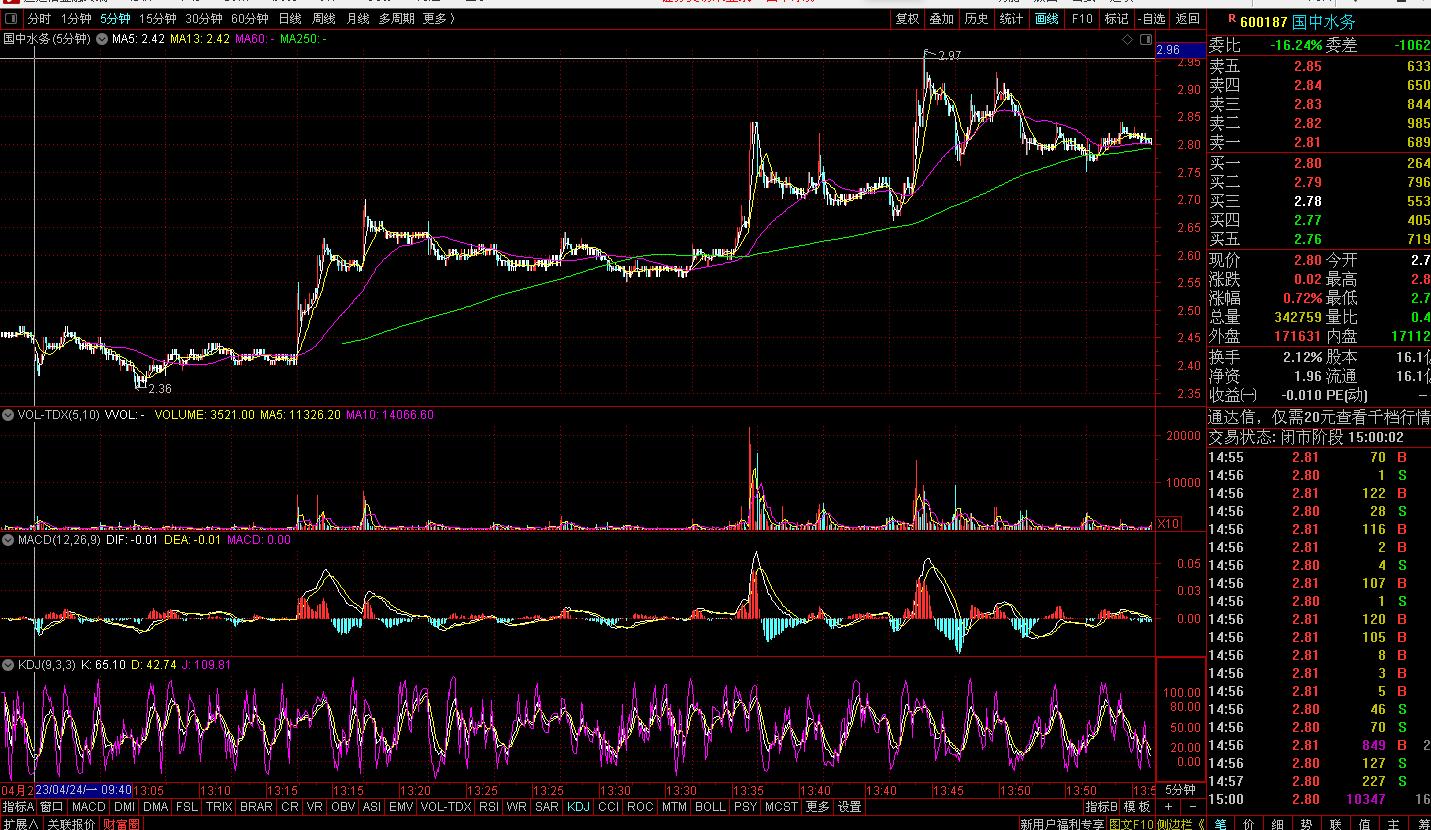1431x830 pixels.
Task: Select the highlighted KDJ indicator tab
Action: tap(578, 806)
